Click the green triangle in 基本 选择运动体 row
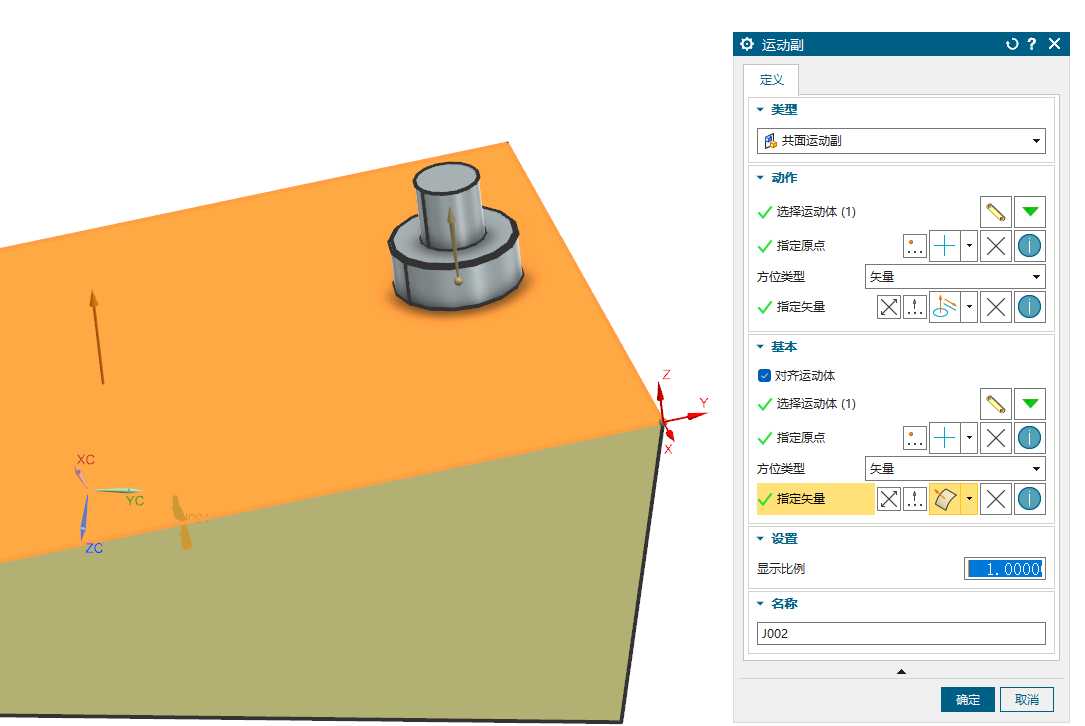Image resolution: width=1085 pixels, height=726 pixels. tap(1030, 404)
